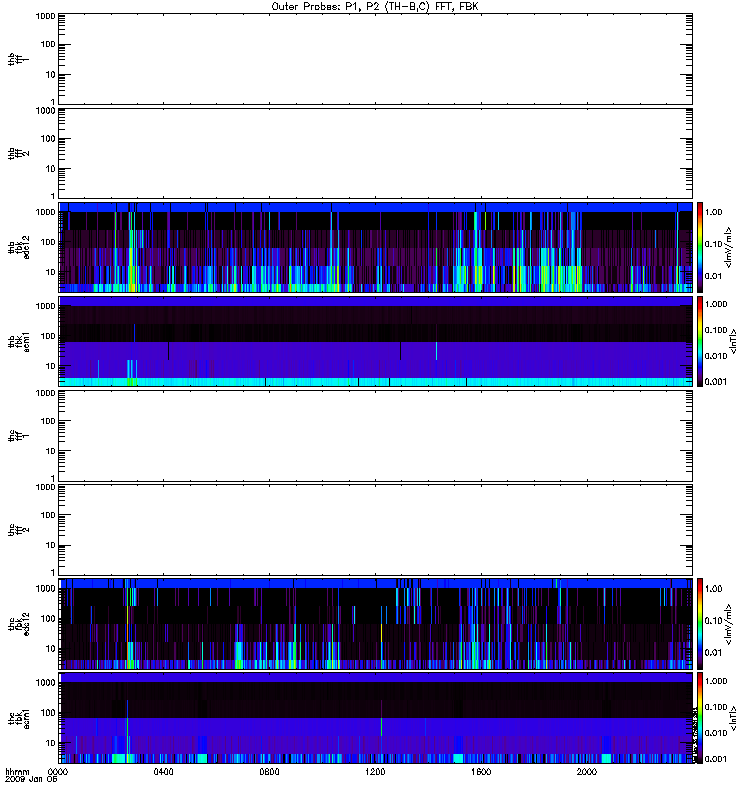This screenshot has height=800, width=750.
Task: Click the "1000" y-axis tick of thb fff 1 panel
Action: click(x=45, y=16)
